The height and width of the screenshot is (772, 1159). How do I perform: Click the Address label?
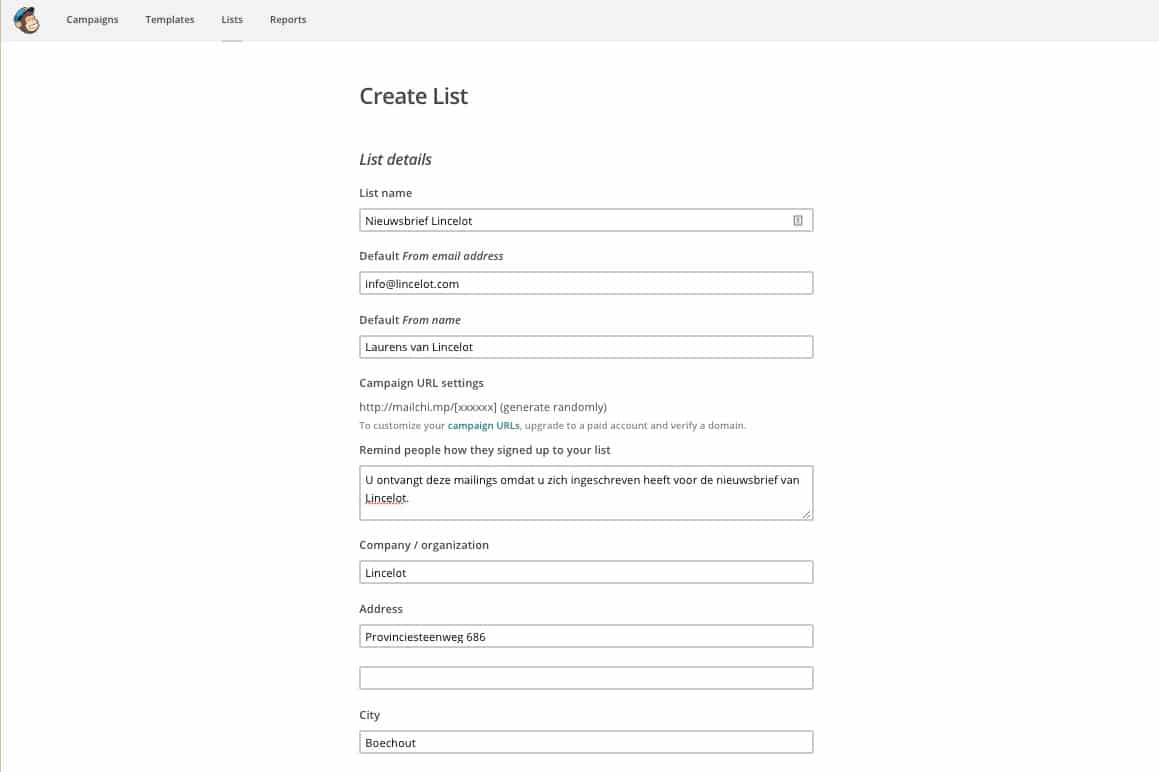381,609
